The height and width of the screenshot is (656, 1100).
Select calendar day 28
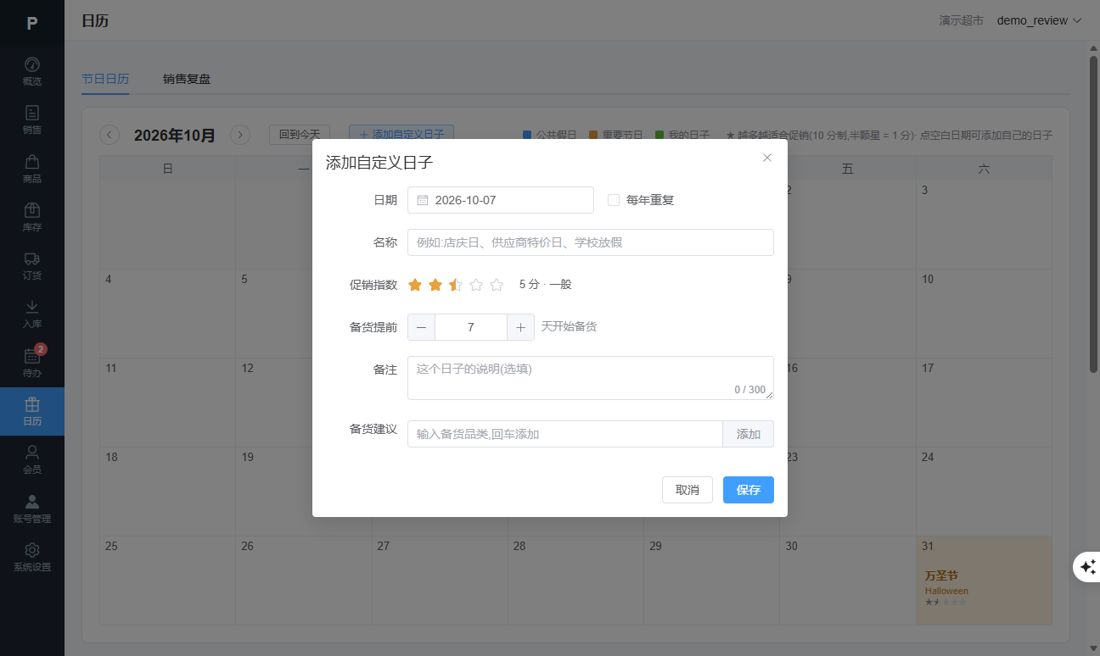point(575,580)
